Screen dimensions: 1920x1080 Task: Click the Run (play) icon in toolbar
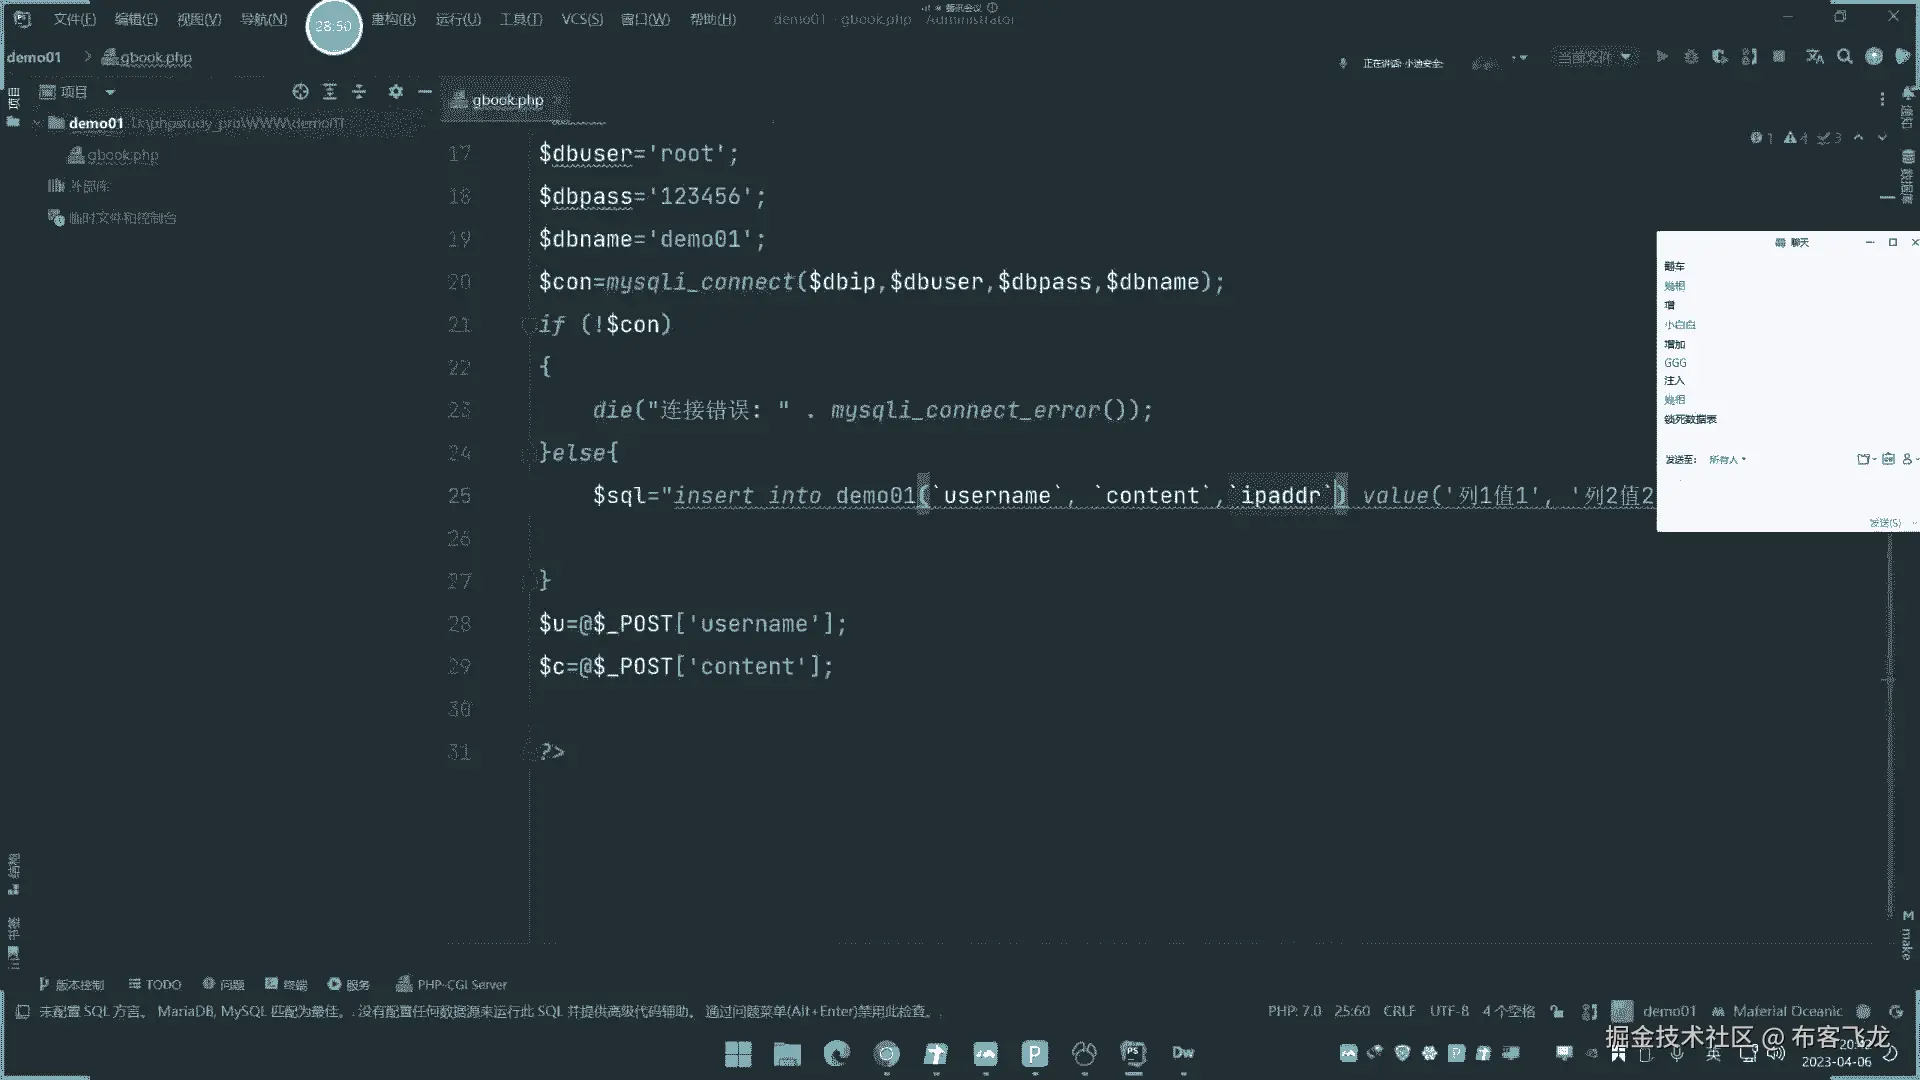(1662, 57)
